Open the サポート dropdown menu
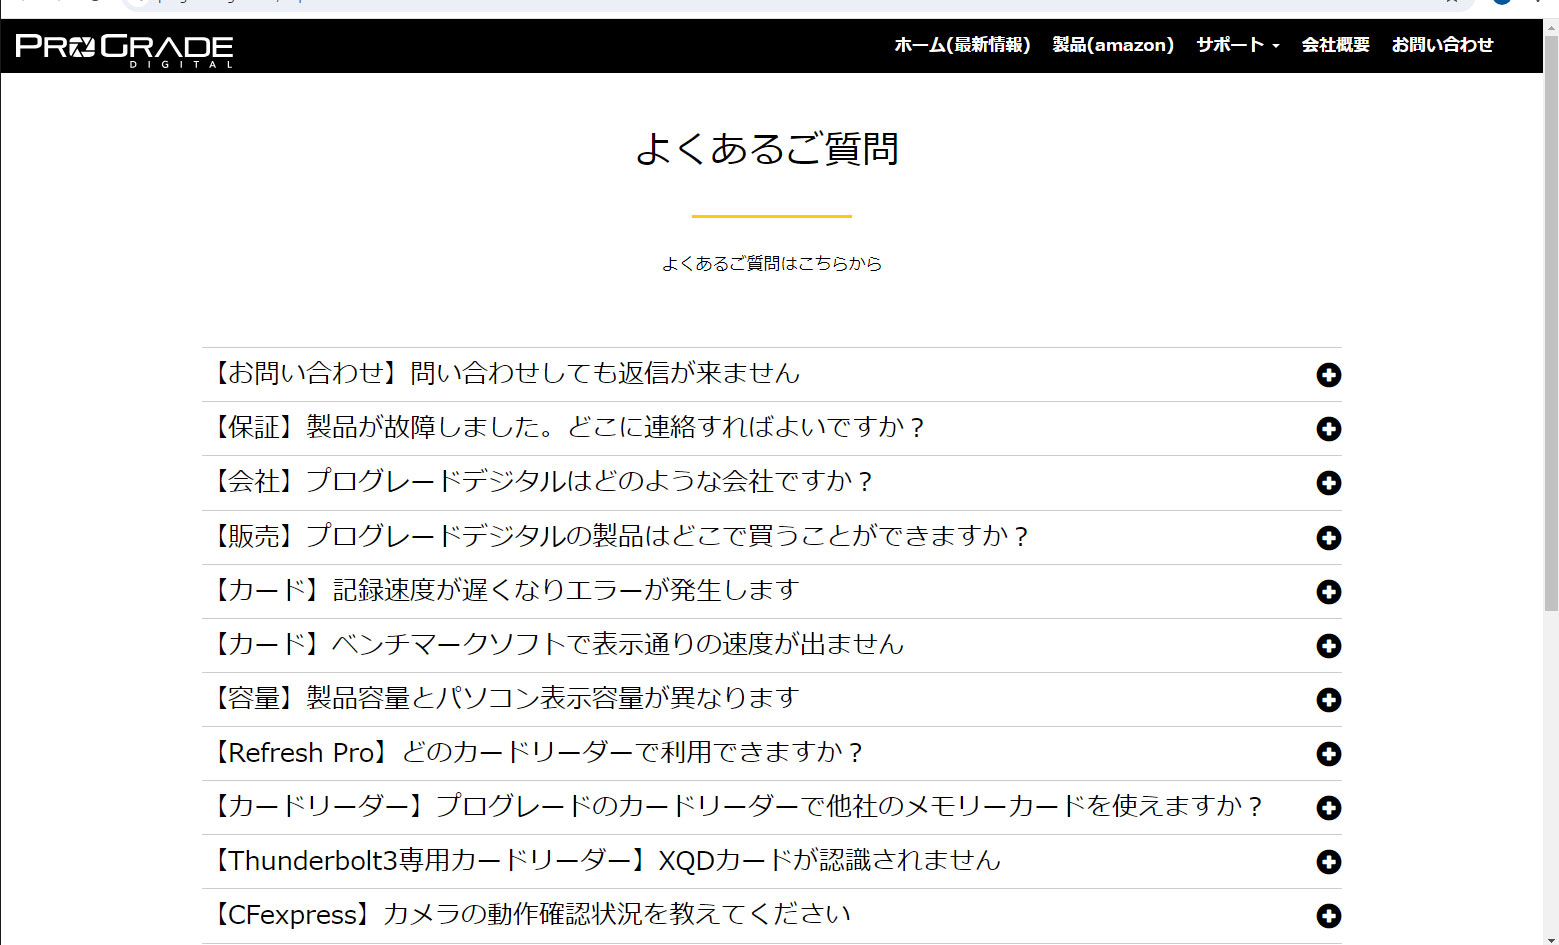Screen dimensions: 1559x945 coord(1236,45)
